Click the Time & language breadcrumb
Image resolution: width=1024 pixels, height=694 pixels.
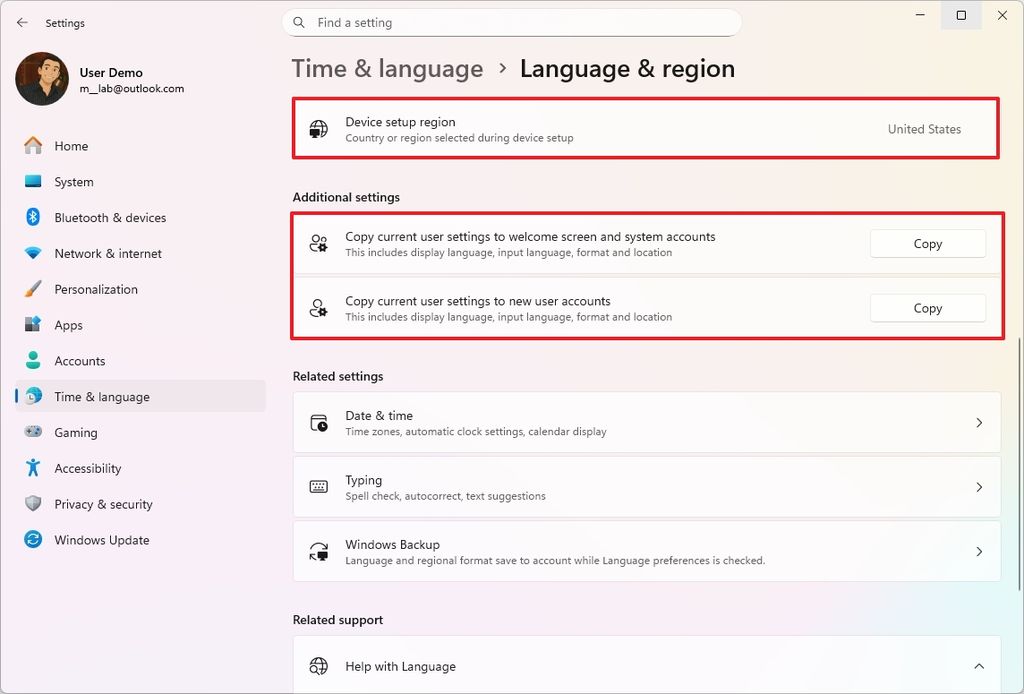point(386,68)
